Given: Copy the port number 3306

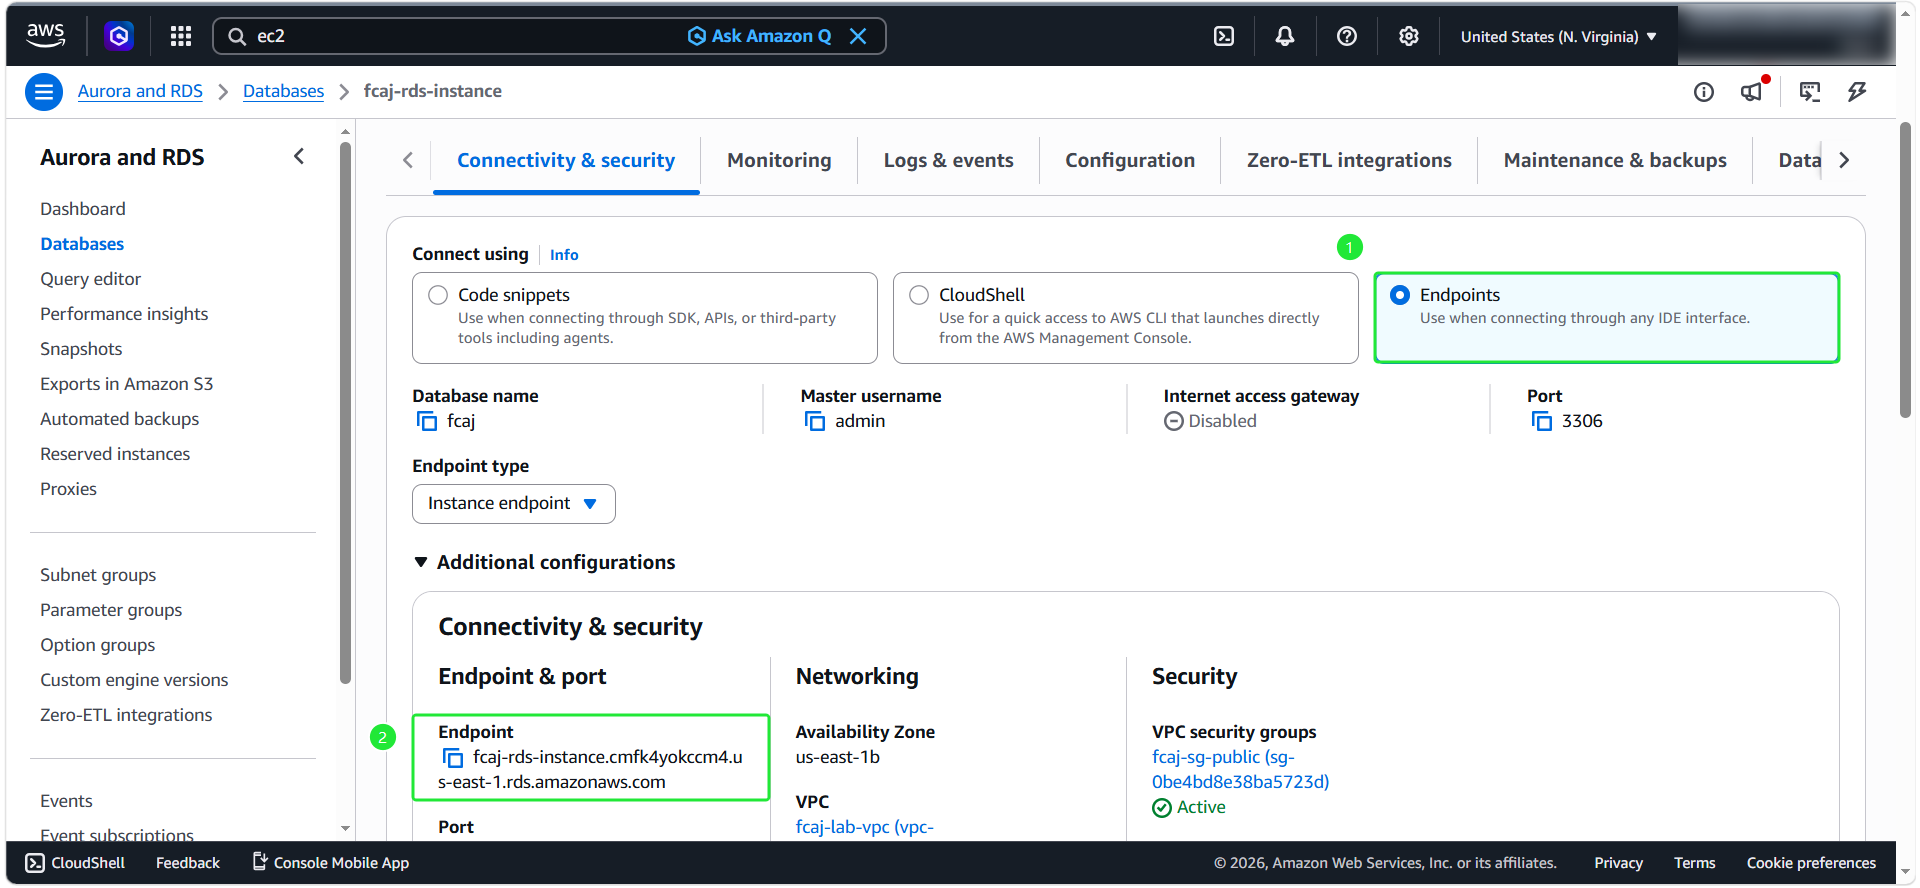Looking at the screenshot, I should click(1542, 421).
